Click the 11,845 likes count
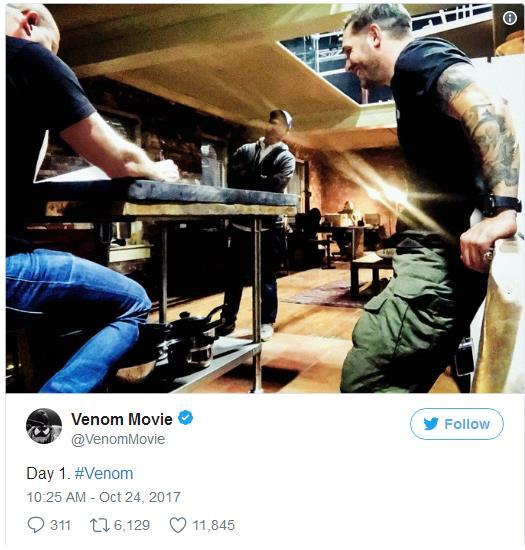 click(214, 525)
